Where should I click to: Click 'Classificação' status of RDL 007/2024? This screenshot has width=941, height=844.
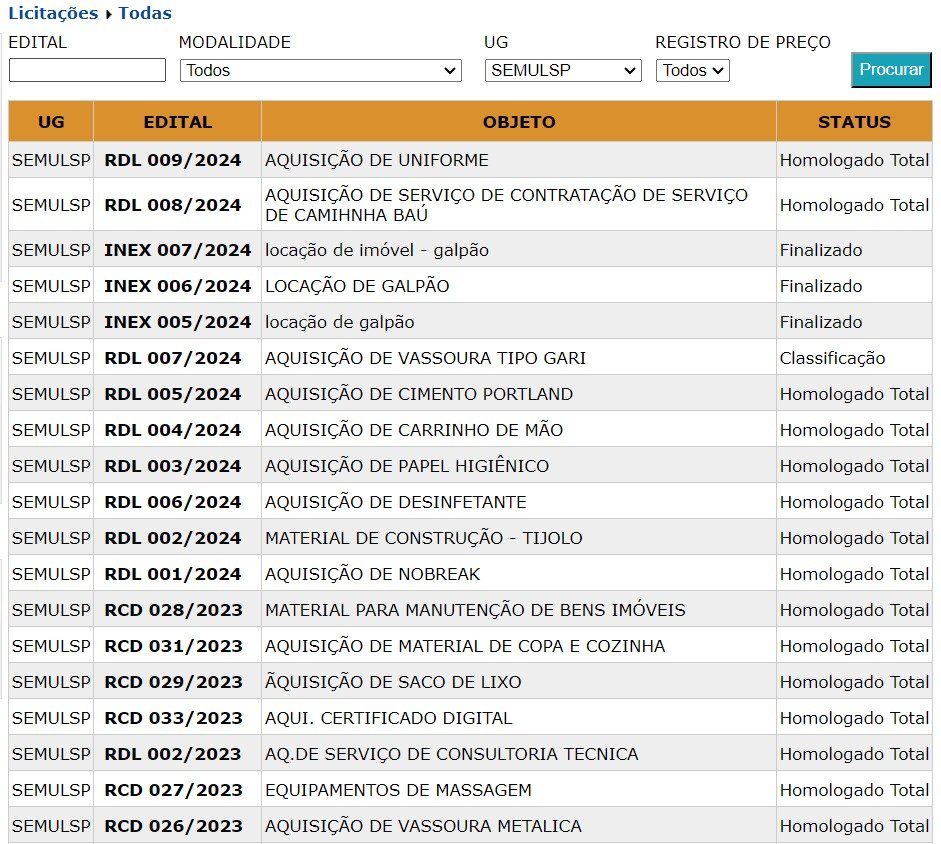pos(832,358)
